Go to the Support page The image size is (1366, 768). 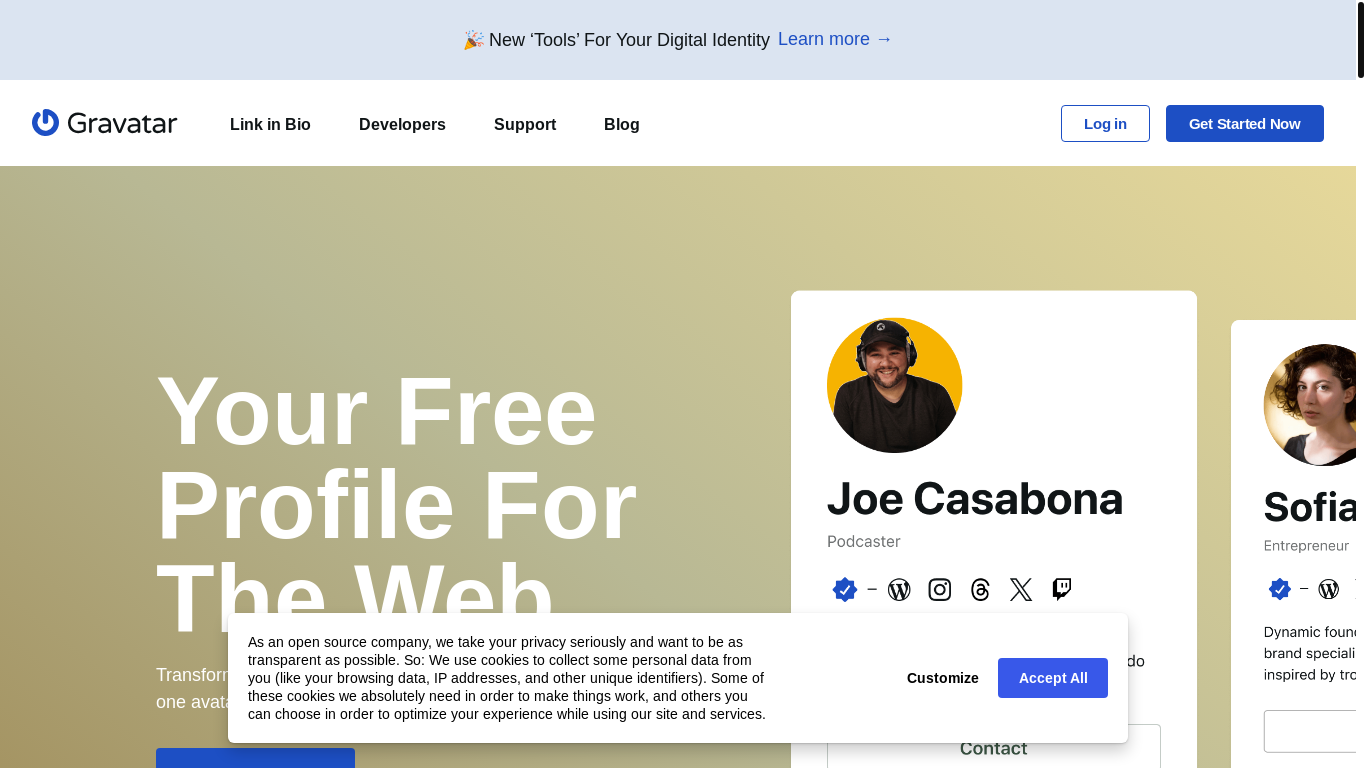tap(525, 124)
